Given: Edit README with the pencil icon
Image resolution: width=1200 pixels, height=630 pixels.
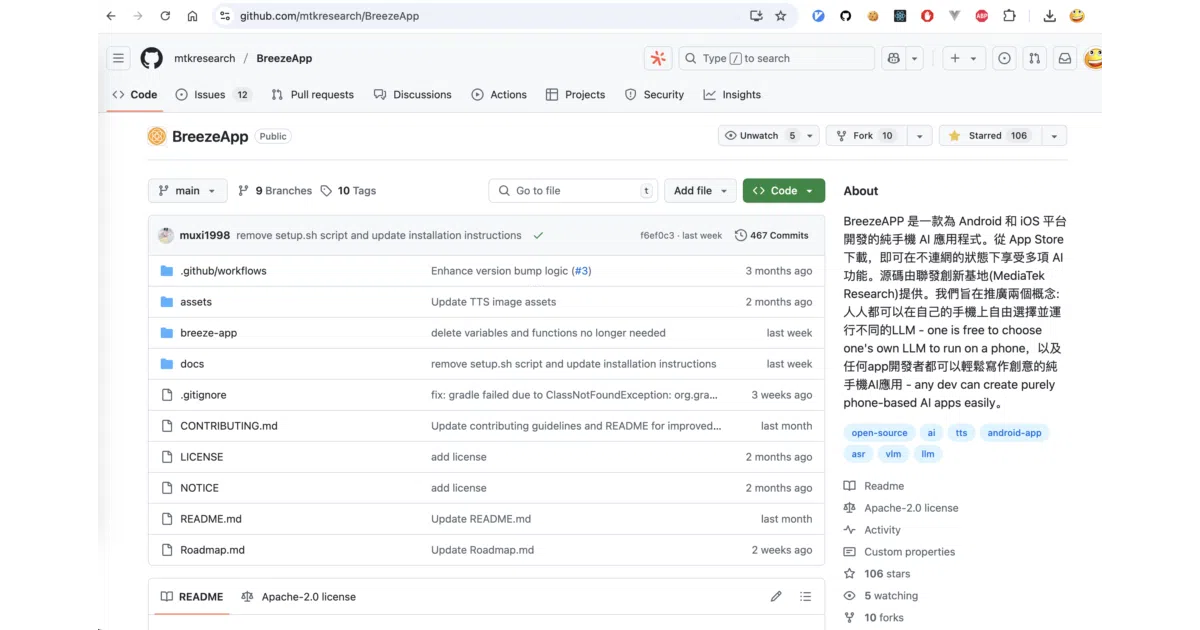Looking at the screenshot, I should pyautogui.click(x=776, y=597).
